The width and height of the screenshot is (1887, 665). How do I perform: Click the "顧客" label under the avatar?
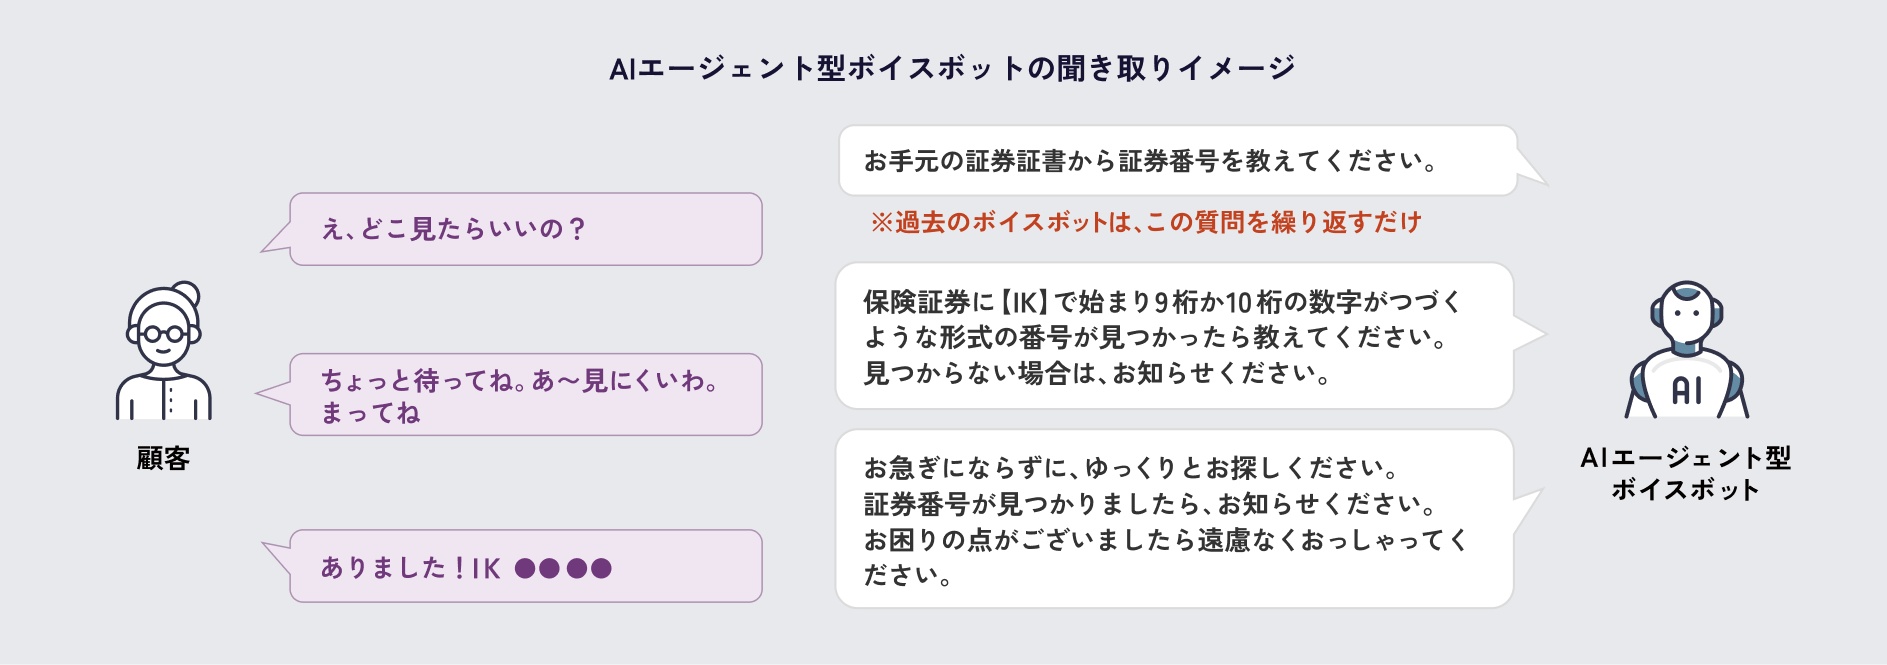(163, 458)
